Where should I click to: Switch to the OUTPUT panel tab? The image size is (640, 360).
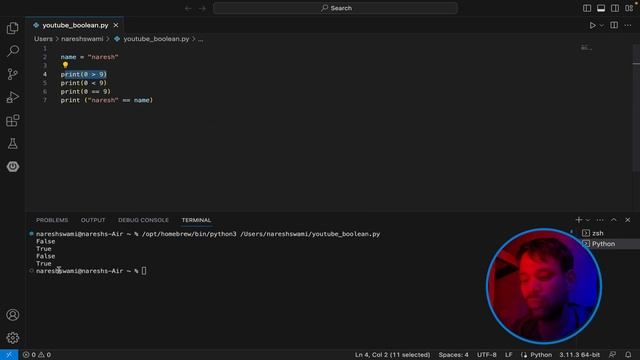click(x=93, y=220)
